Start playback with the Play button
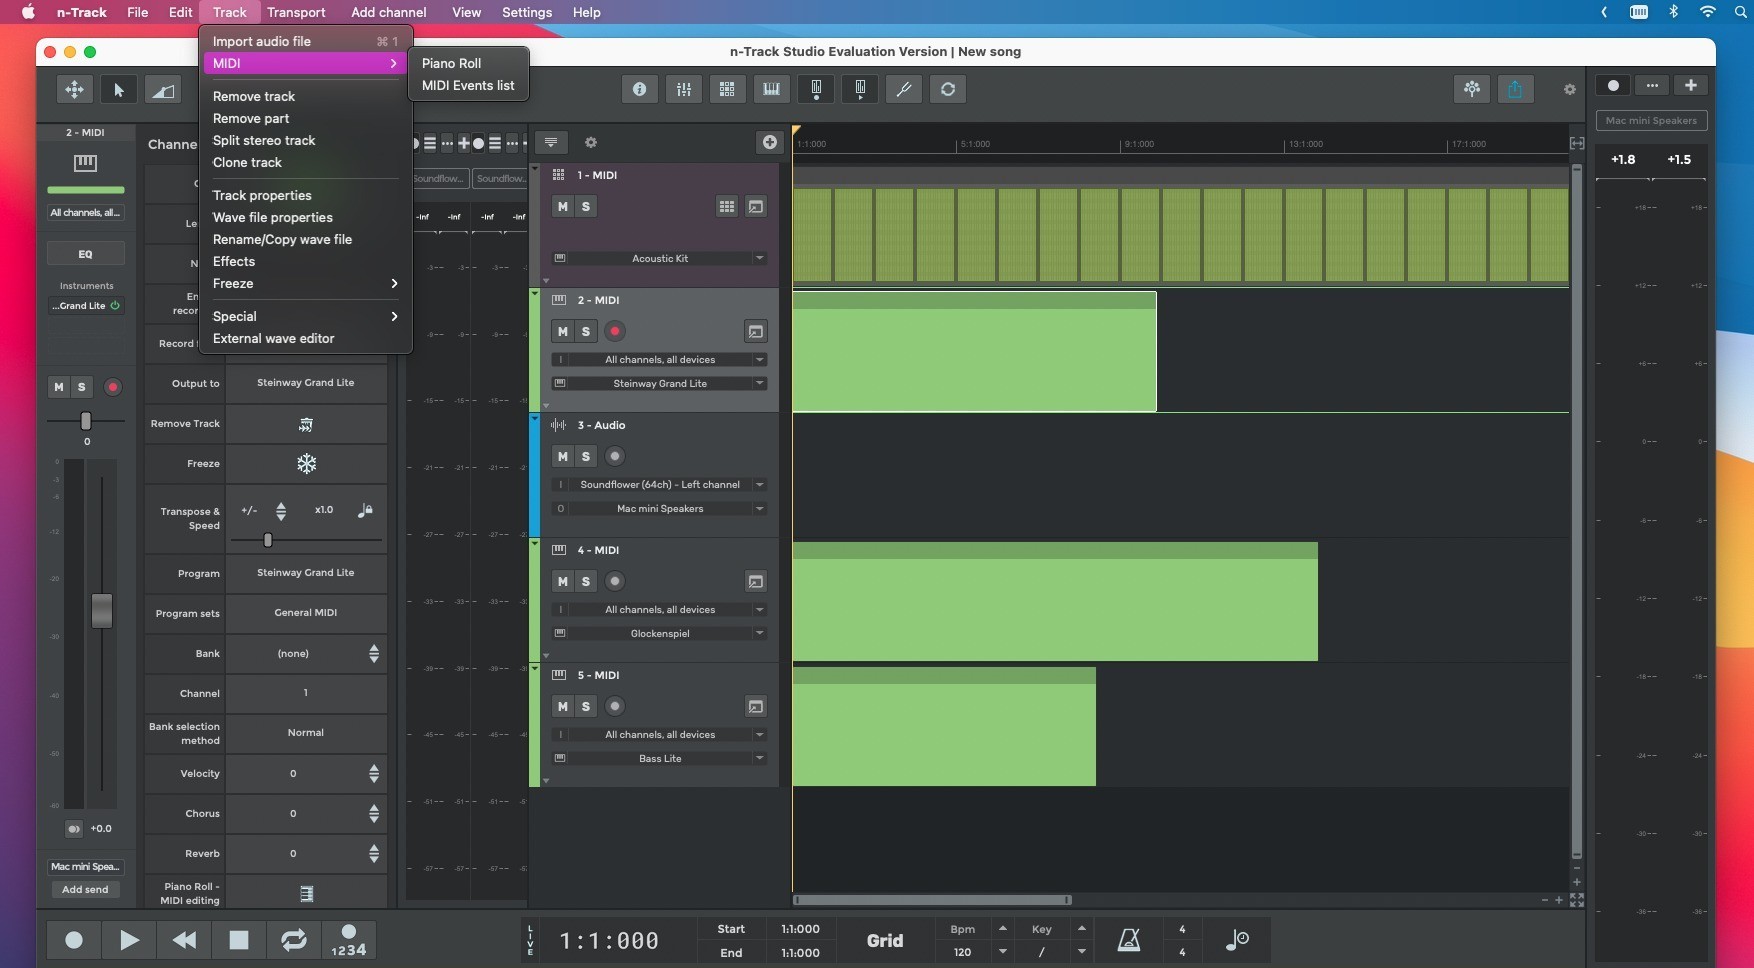1754x968 pixels. click(x=129, y=940)
